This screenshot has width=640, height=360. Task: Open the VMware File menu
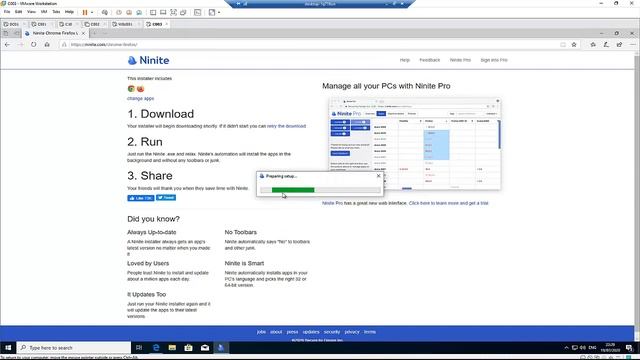pos(7,12)
